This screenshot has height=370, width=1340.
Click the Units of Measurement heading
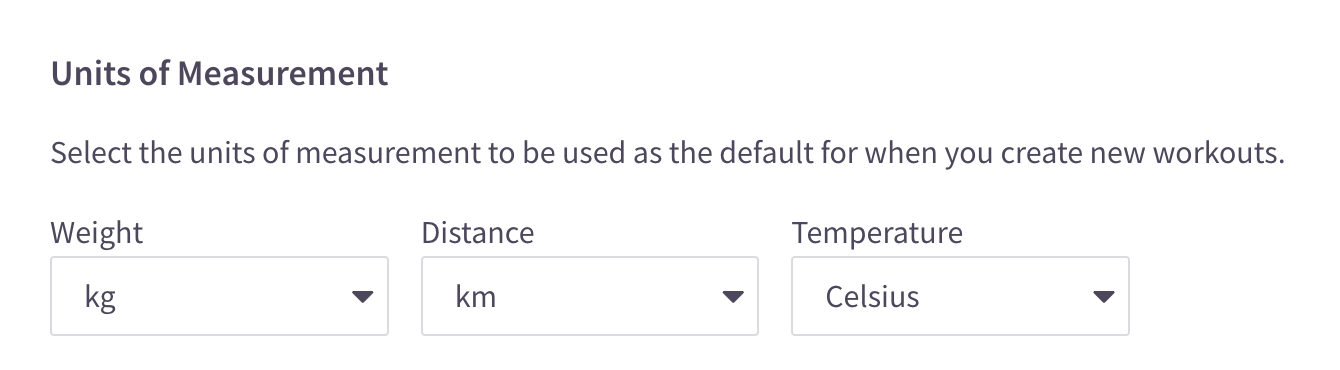pyautogui.click(x=219, y=74)
